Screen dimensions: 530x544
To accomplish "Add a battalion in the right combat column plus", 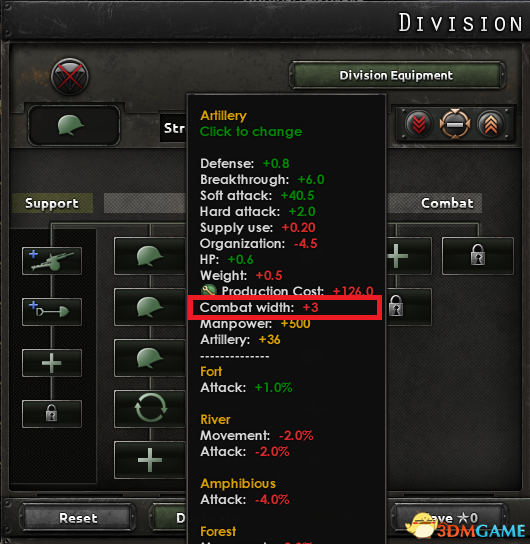I will pos(409,256).
